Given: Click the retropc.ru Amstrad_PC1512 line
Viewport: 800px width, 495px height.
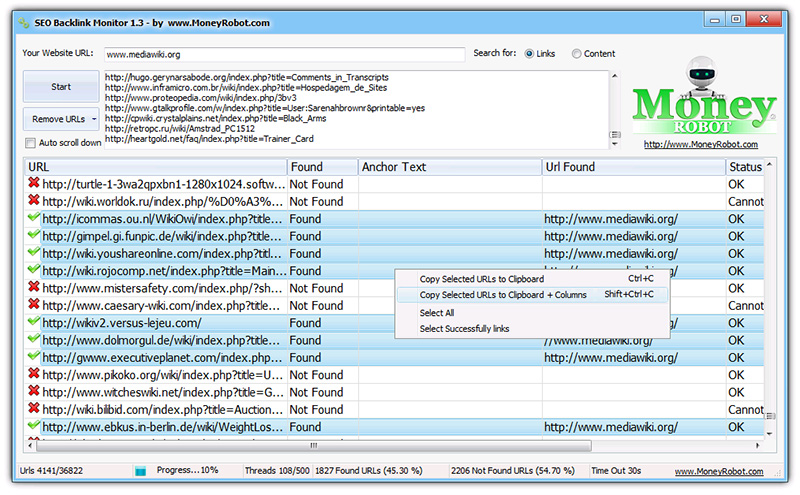Looking at the screenshot, I should (180, 128).
